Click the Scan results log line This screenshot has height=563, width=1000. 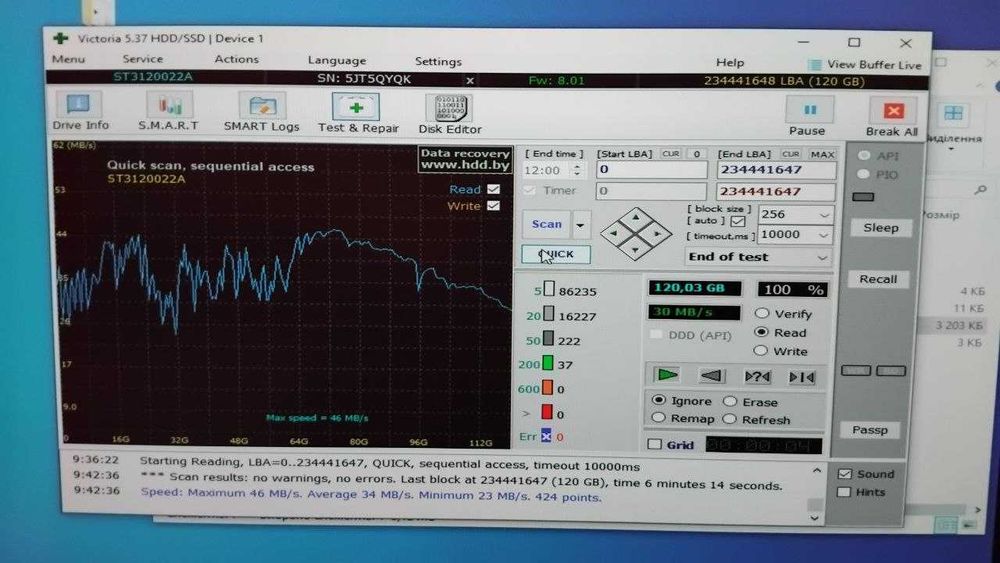(x=461, y=480)
